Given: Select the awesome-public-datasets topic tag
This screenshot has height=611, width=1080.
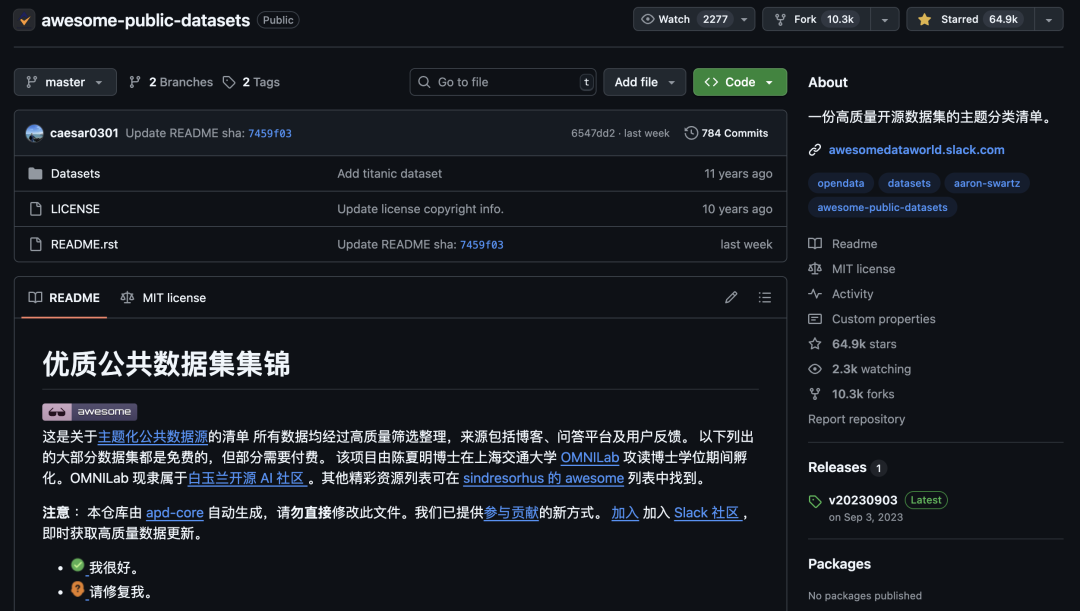Looking at the screenshot, I should point(882,207).
